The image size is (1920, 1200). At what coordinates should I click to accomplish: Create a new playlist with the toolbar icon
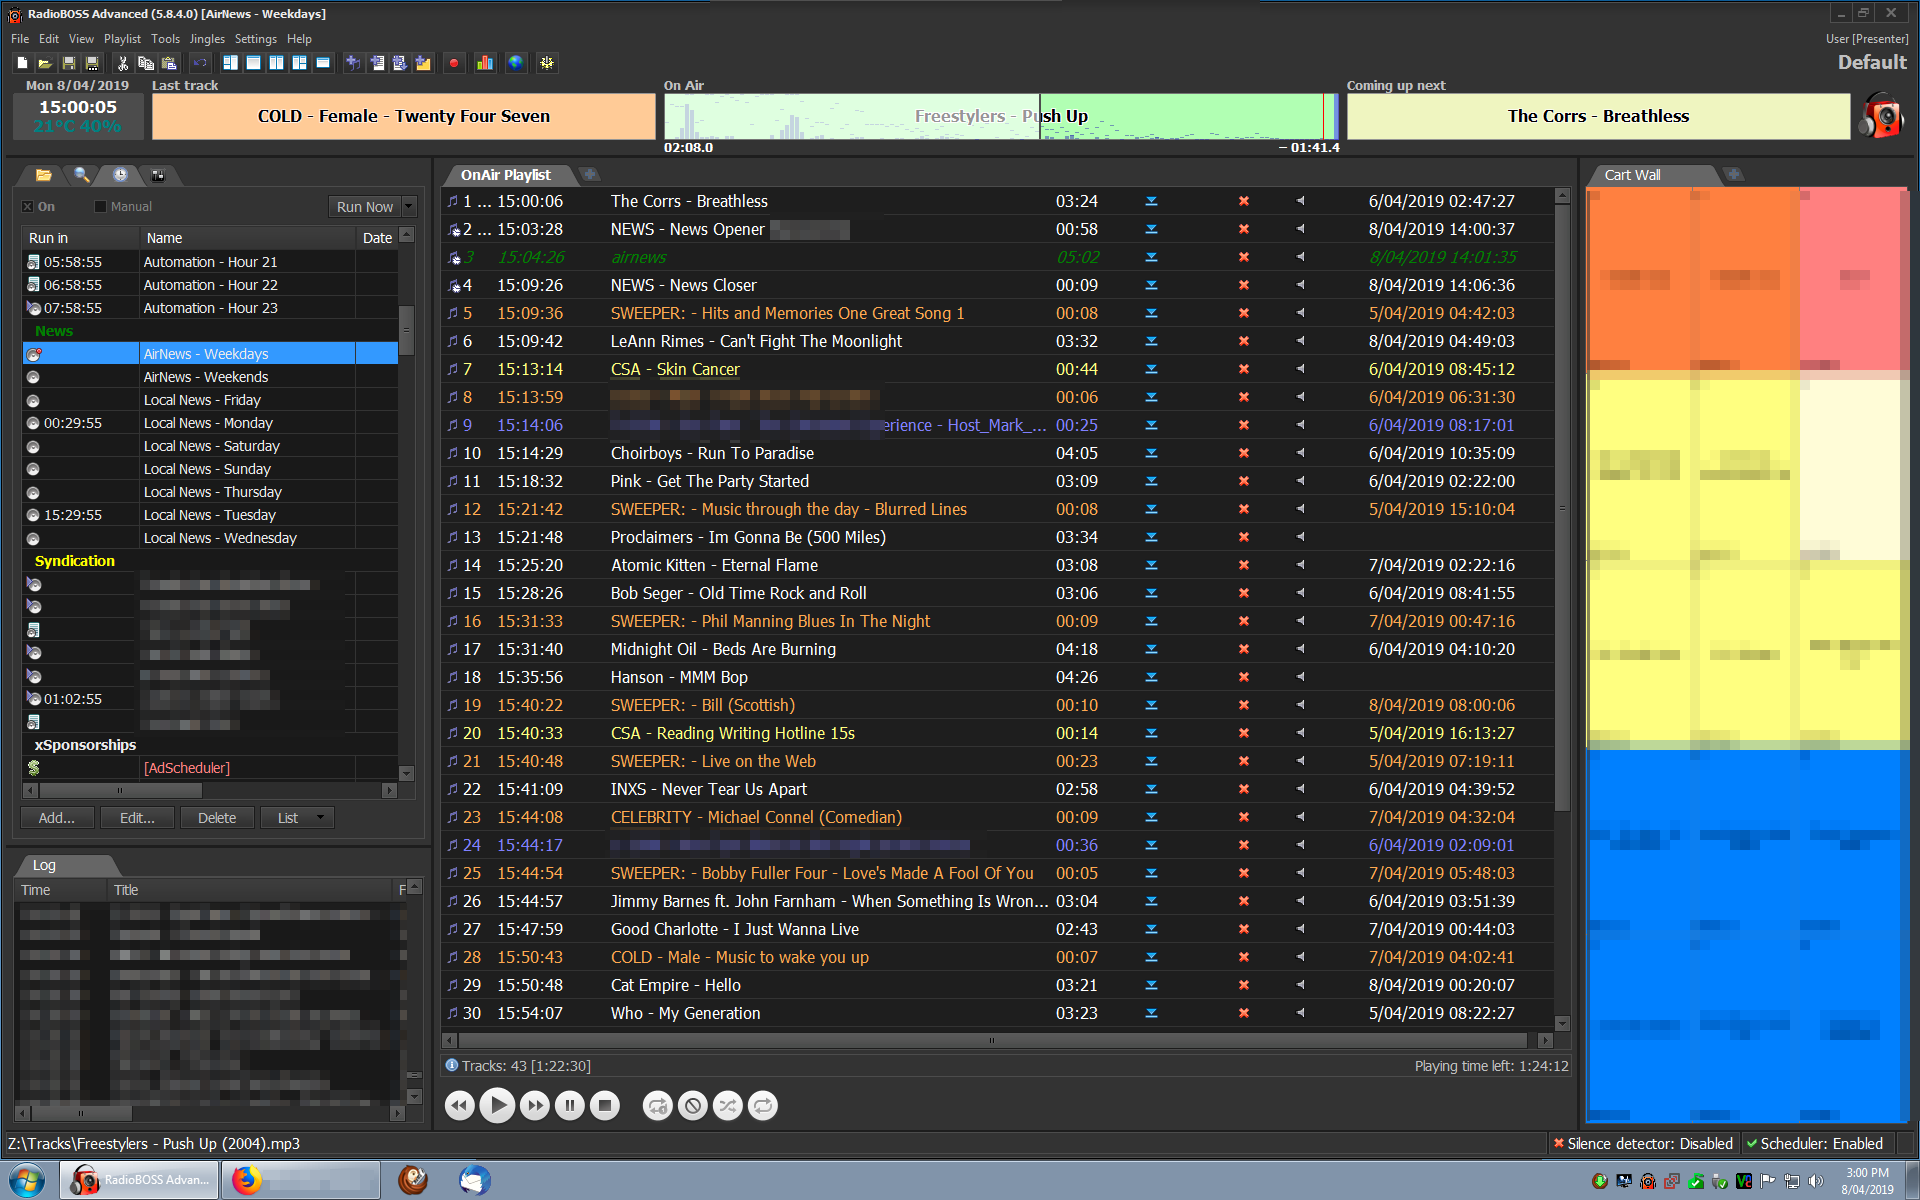(22, 63)
